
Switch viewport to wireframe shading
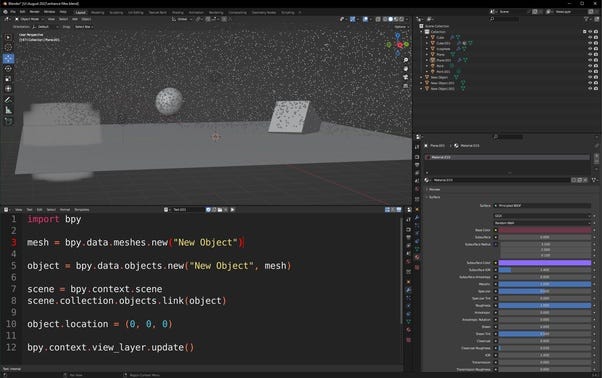(x=385, y=19)
